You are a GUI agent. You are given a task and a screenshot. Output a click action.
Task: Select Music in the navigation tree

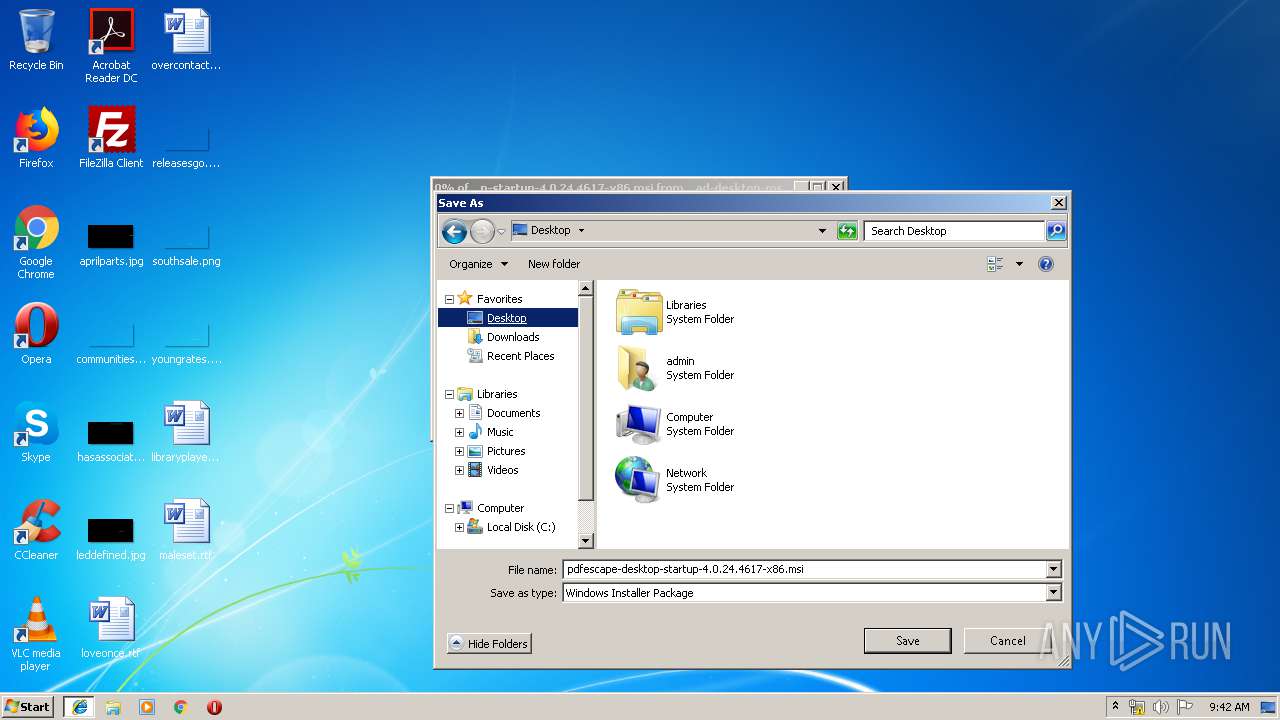500,432
